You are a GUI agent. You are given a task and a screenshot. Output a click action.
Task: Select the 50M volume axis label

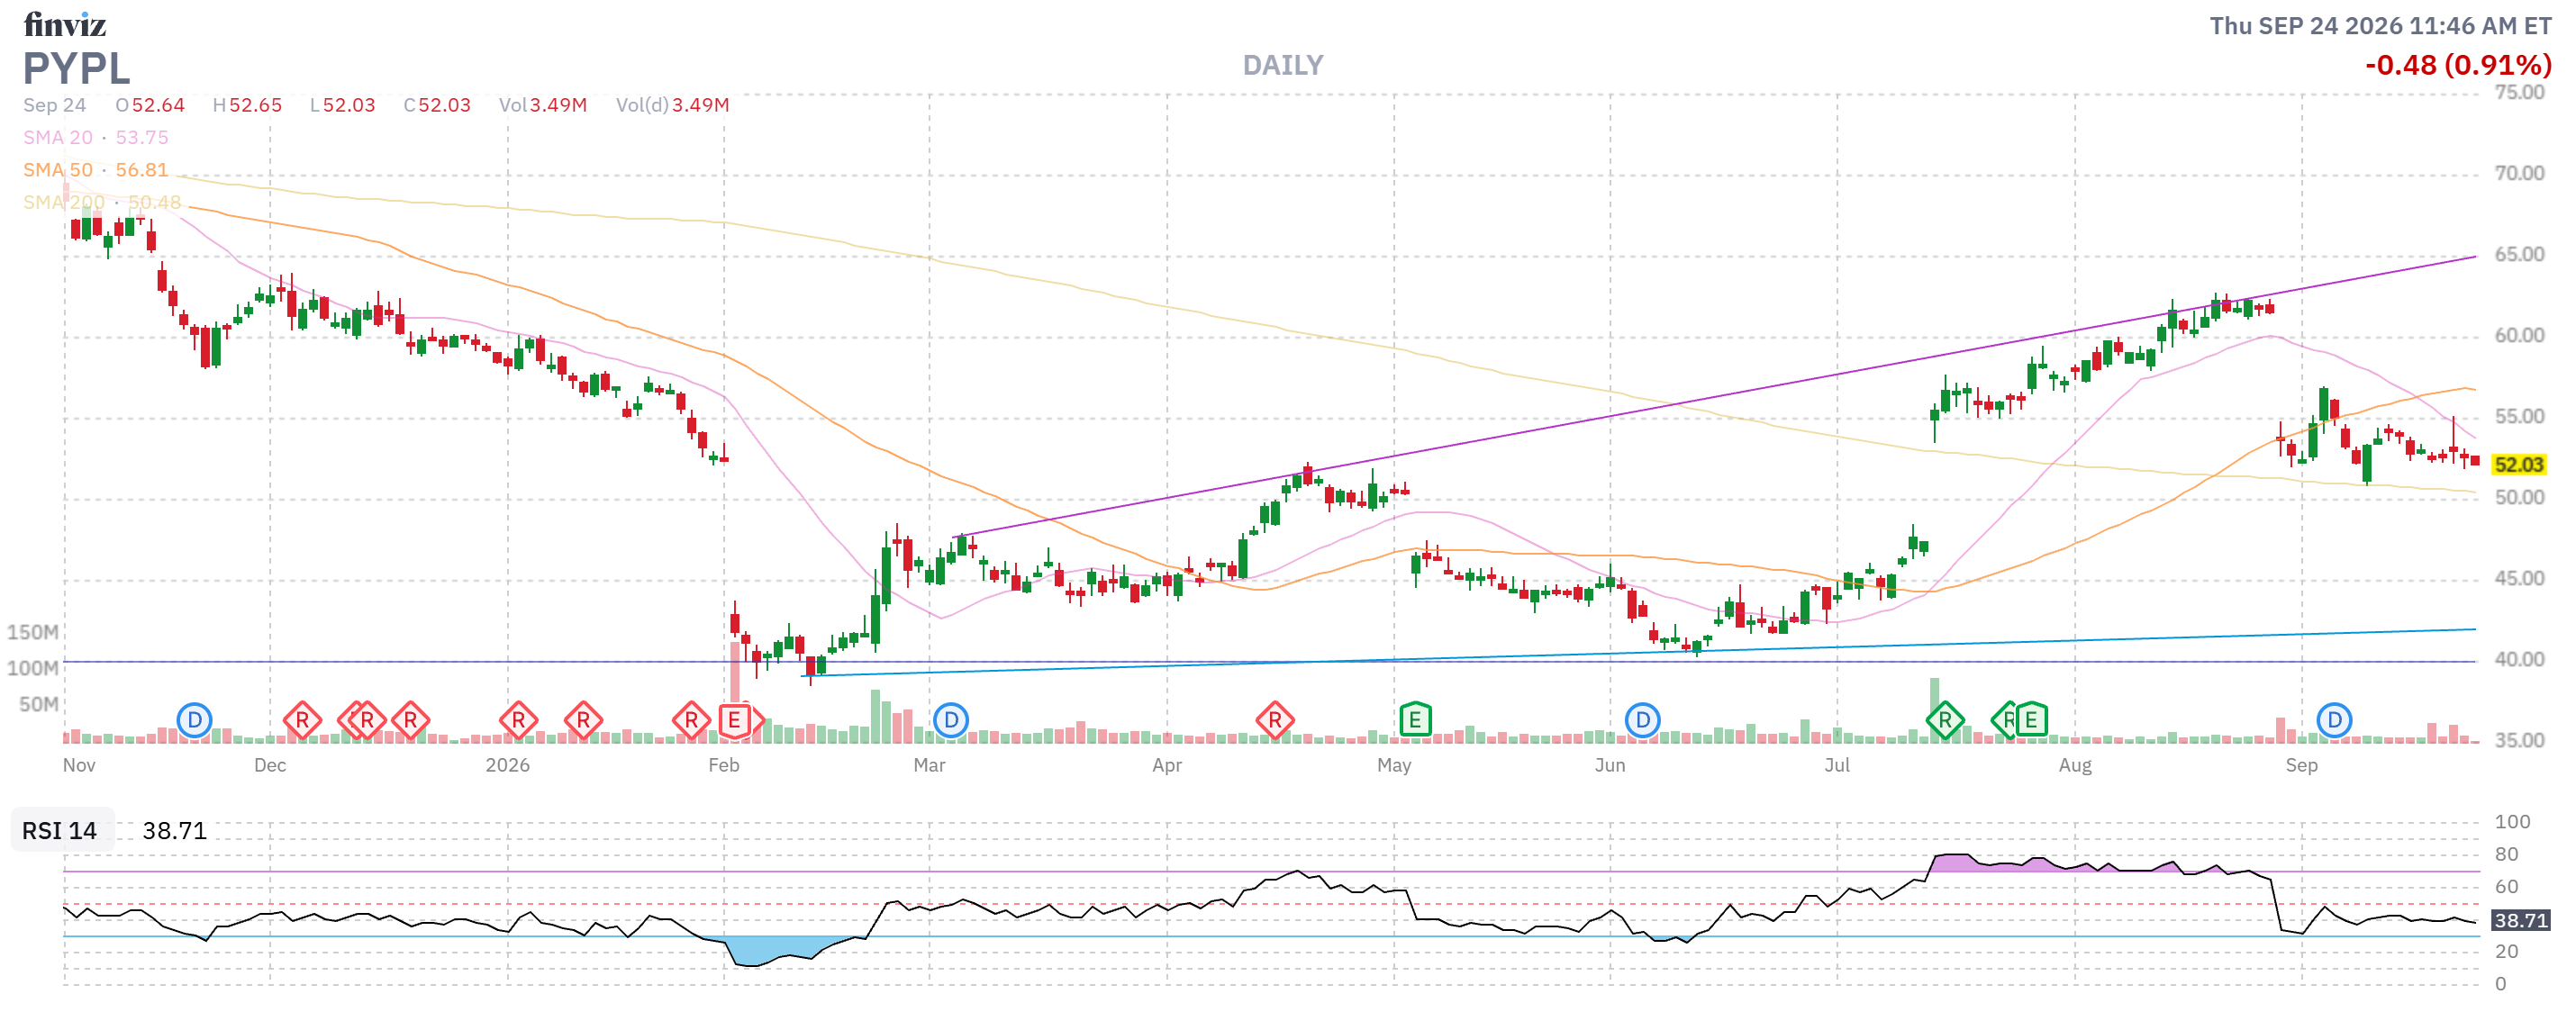coord(38,704)
